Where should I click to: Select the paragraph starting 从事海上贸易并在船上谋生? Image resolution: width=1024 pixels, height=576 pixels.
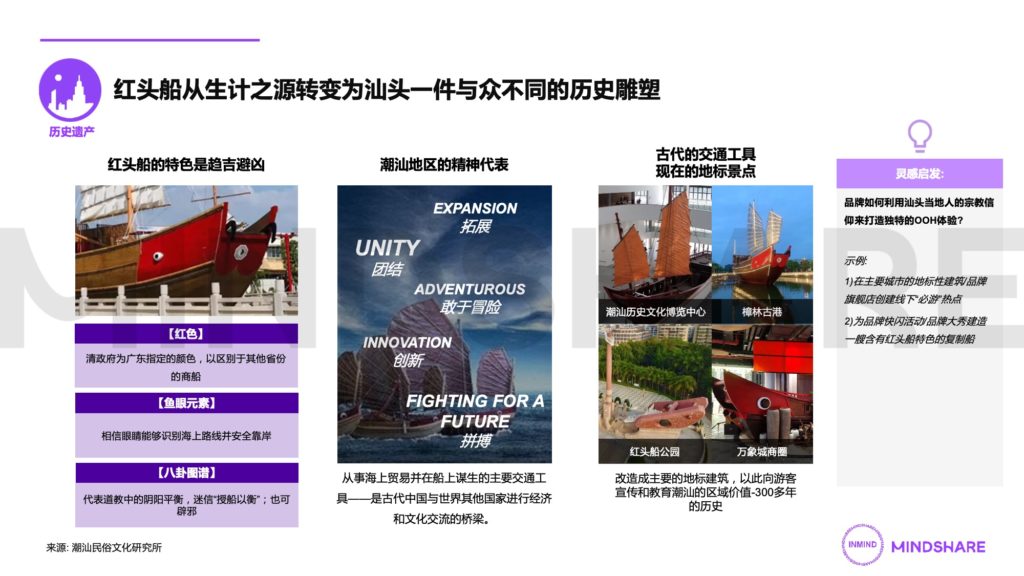tap(444, 498)
